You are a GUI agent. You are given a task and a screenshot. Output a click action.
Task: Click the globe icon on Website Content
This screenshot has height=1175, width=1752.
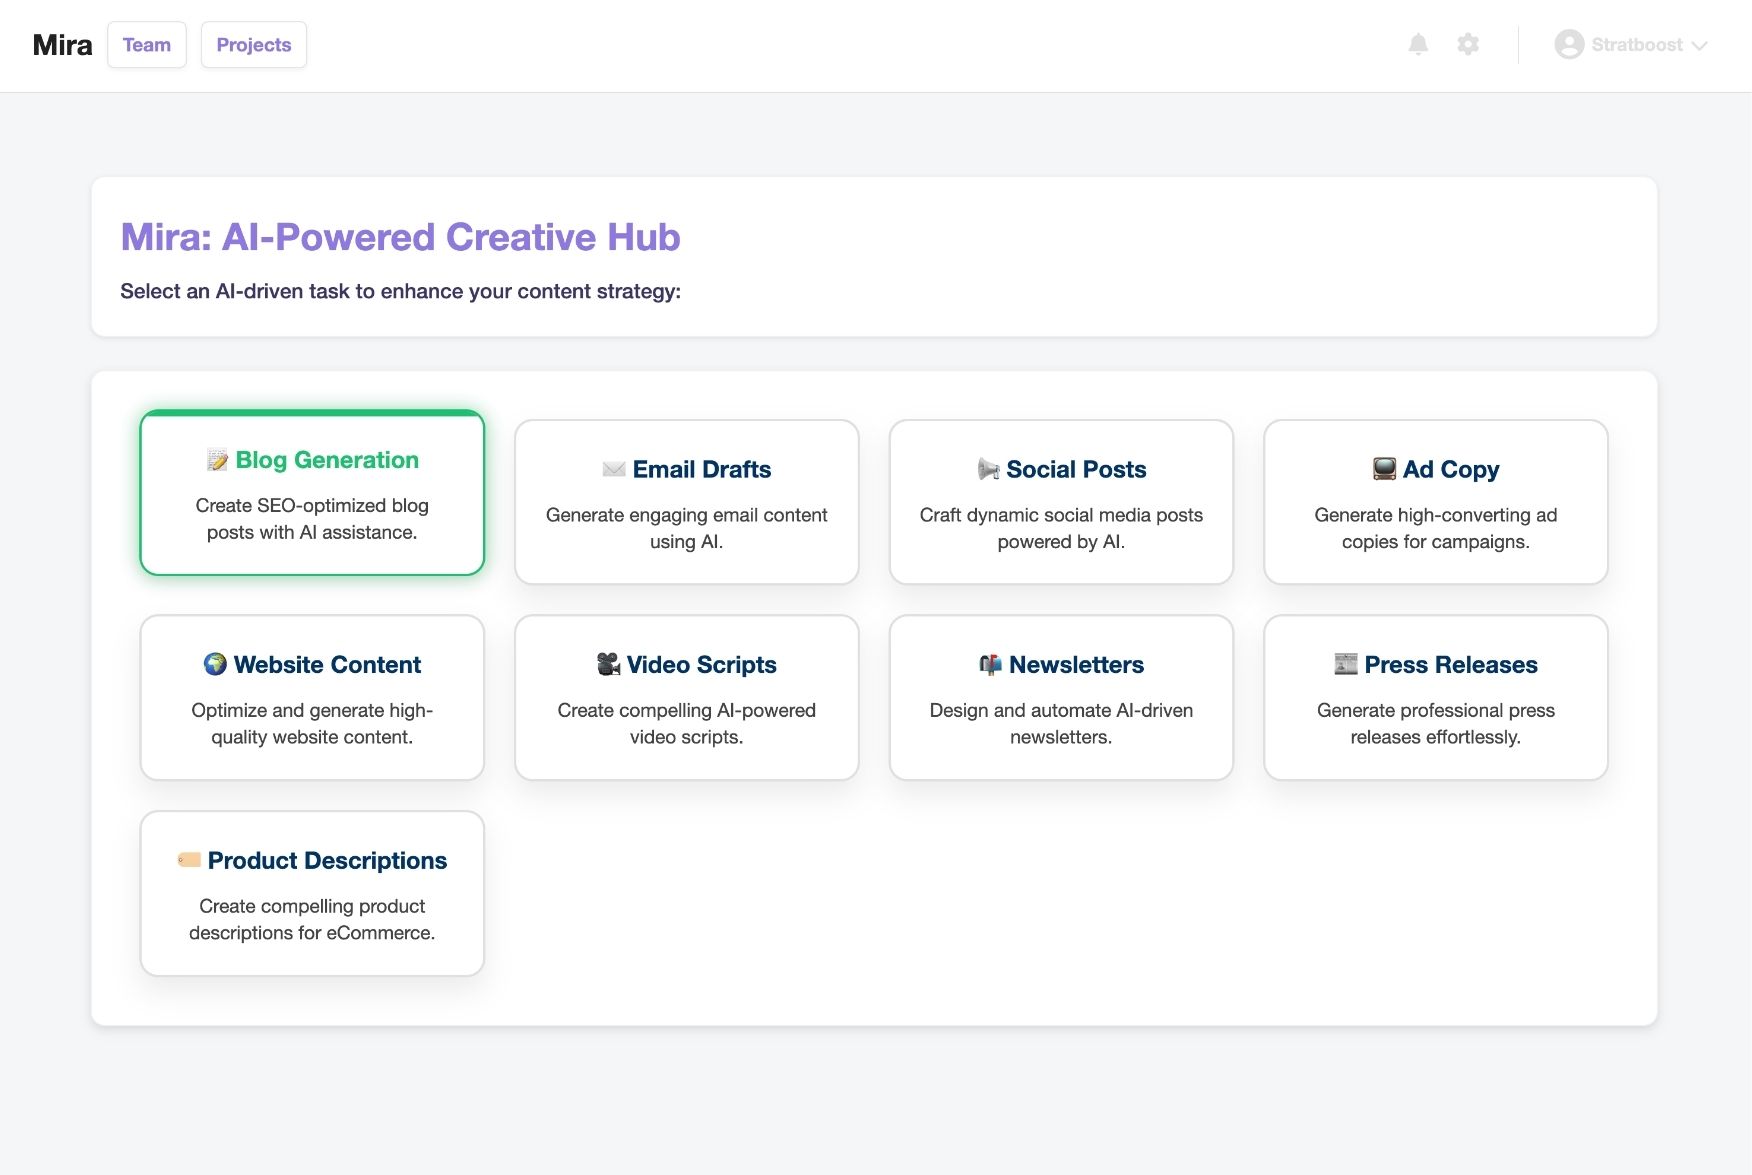(x=215, y=664)
